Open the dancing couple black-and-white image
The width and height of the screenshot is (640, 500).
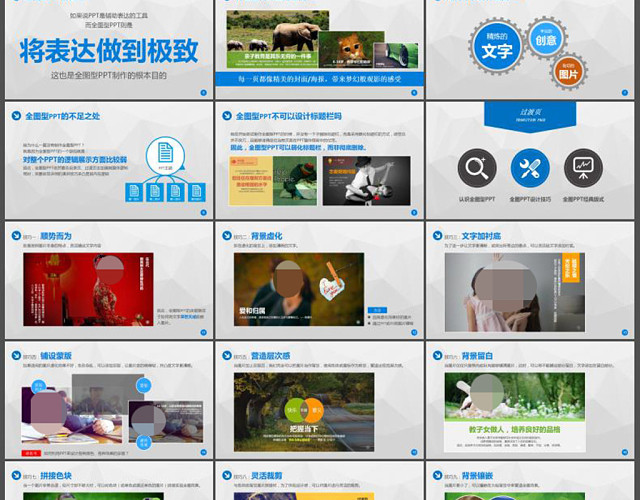point(367,180)
